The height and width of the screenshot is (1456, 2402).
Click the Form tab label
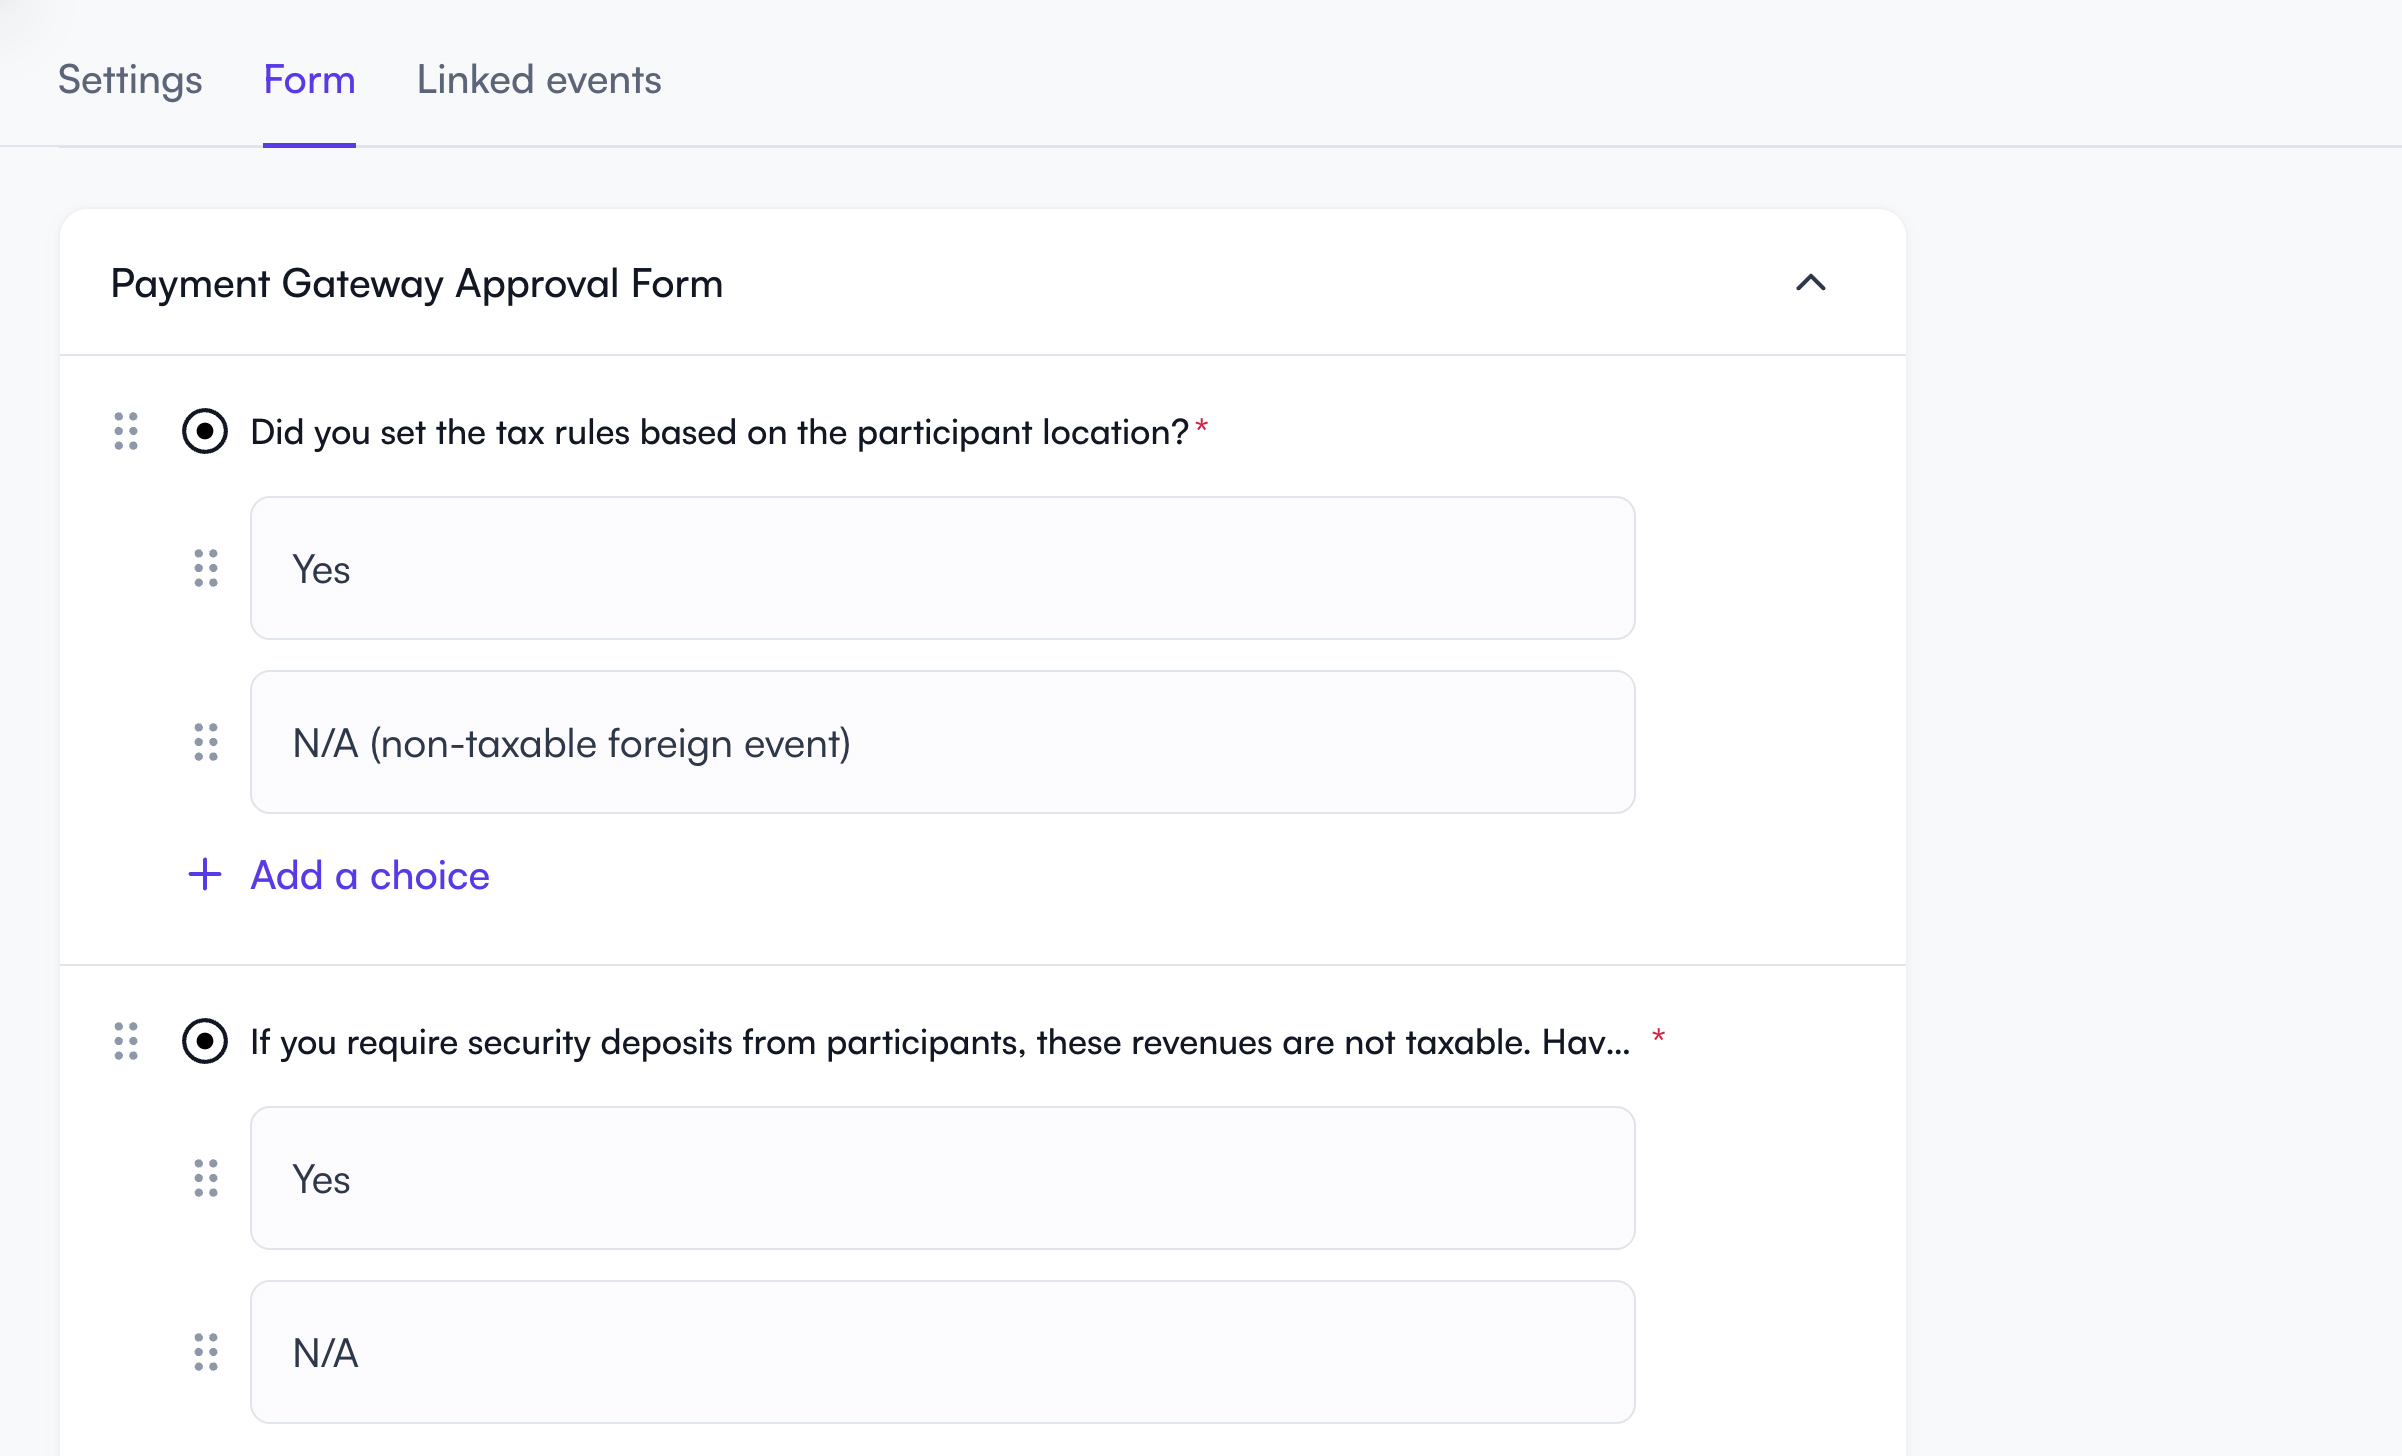pyautogui.click(x=308, y=80)
